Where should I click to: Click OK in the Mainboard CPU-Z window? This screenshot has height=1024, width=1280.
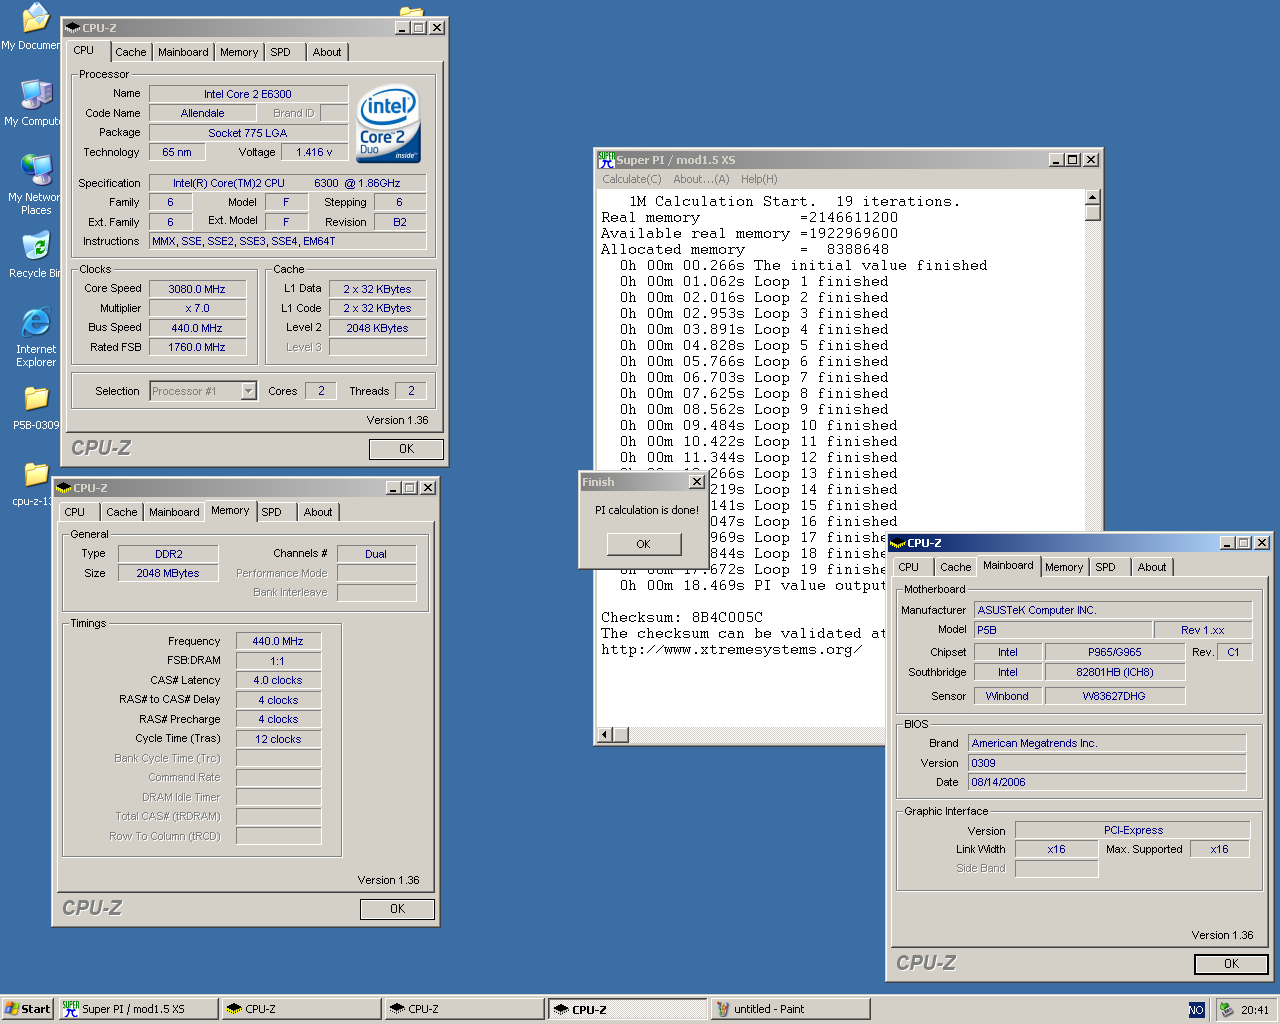[x=1231, y=964]
